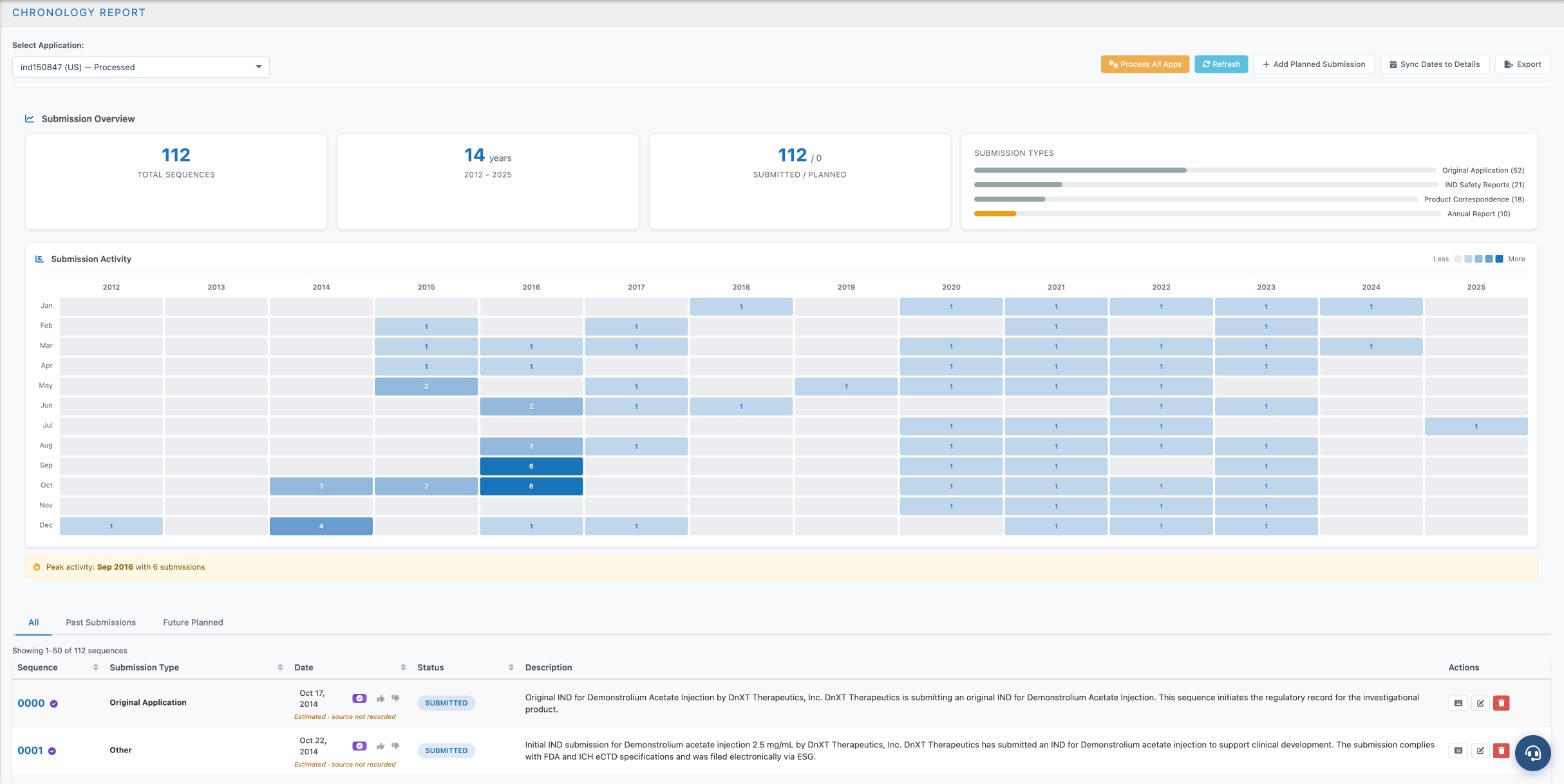Refresh the chronology report
The height and width of the screenshot is (784, 1564).
point(1221,64)
